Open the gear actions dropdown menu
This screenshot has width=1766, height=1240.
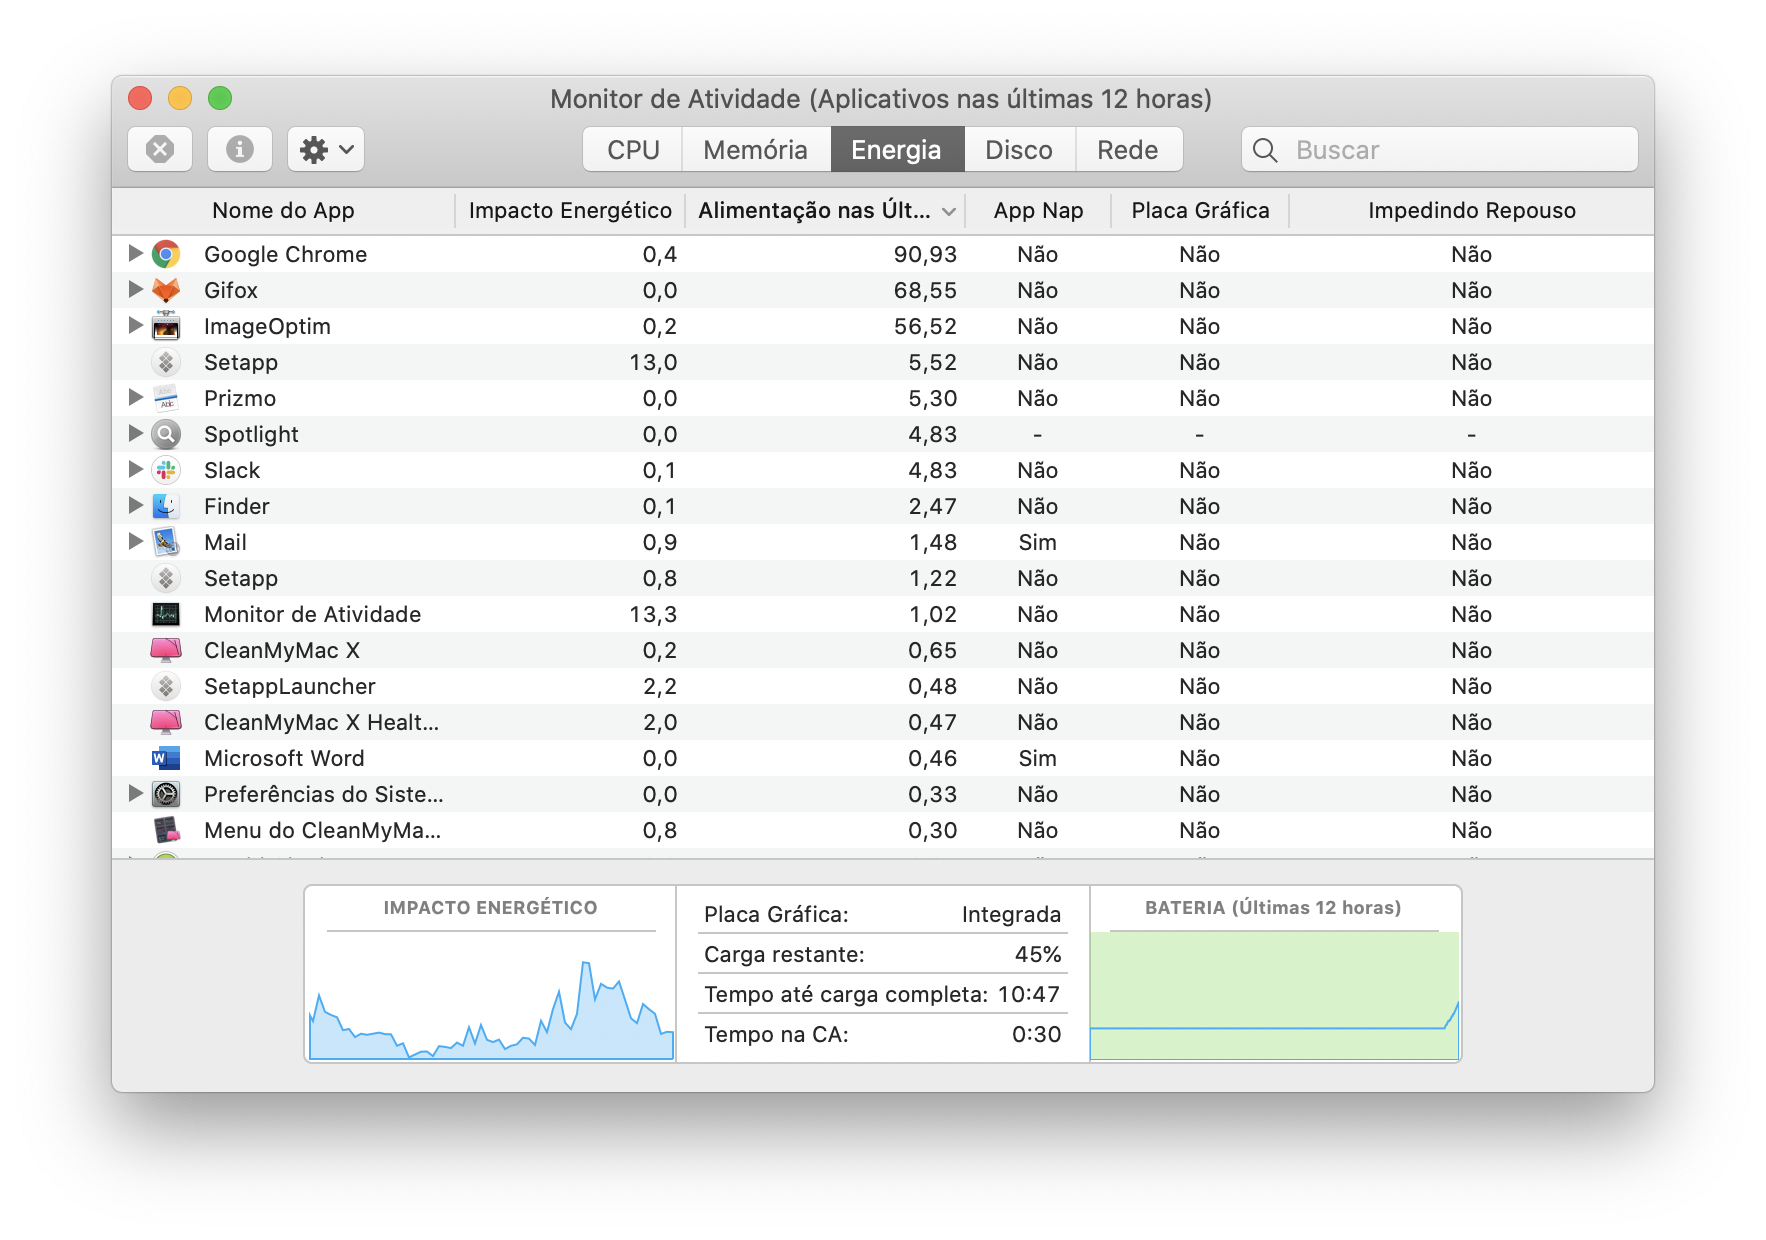326,149
